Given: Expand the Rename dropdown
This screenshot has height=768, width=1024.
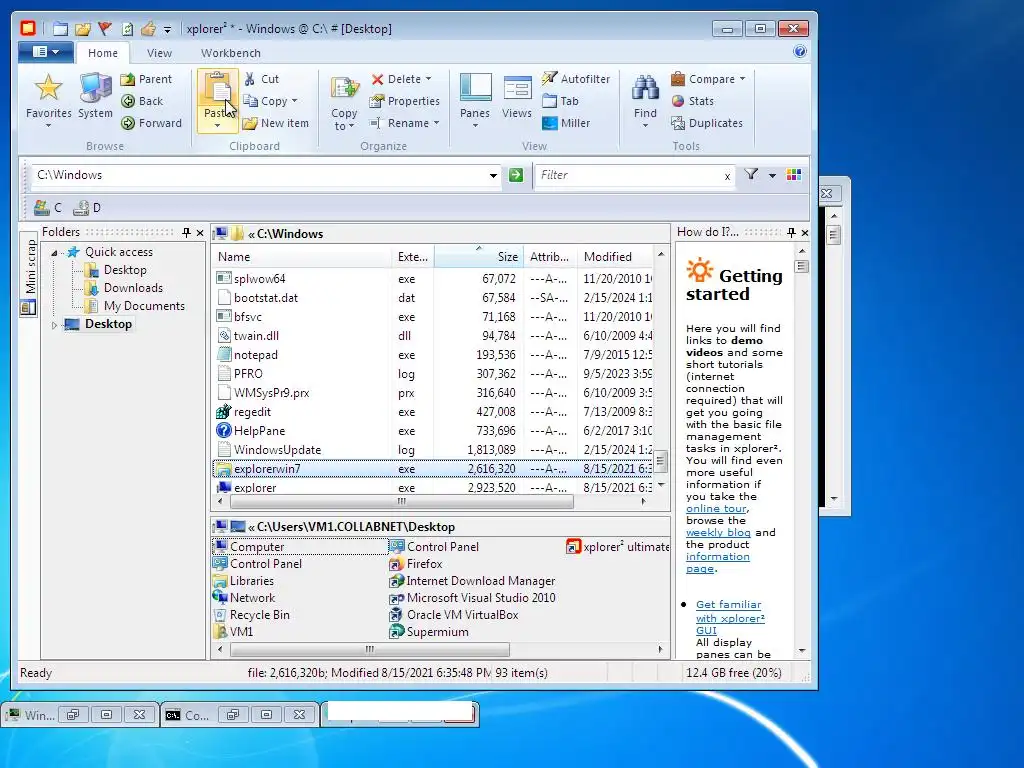Looking at the screenshot, I should pos(436,123).
